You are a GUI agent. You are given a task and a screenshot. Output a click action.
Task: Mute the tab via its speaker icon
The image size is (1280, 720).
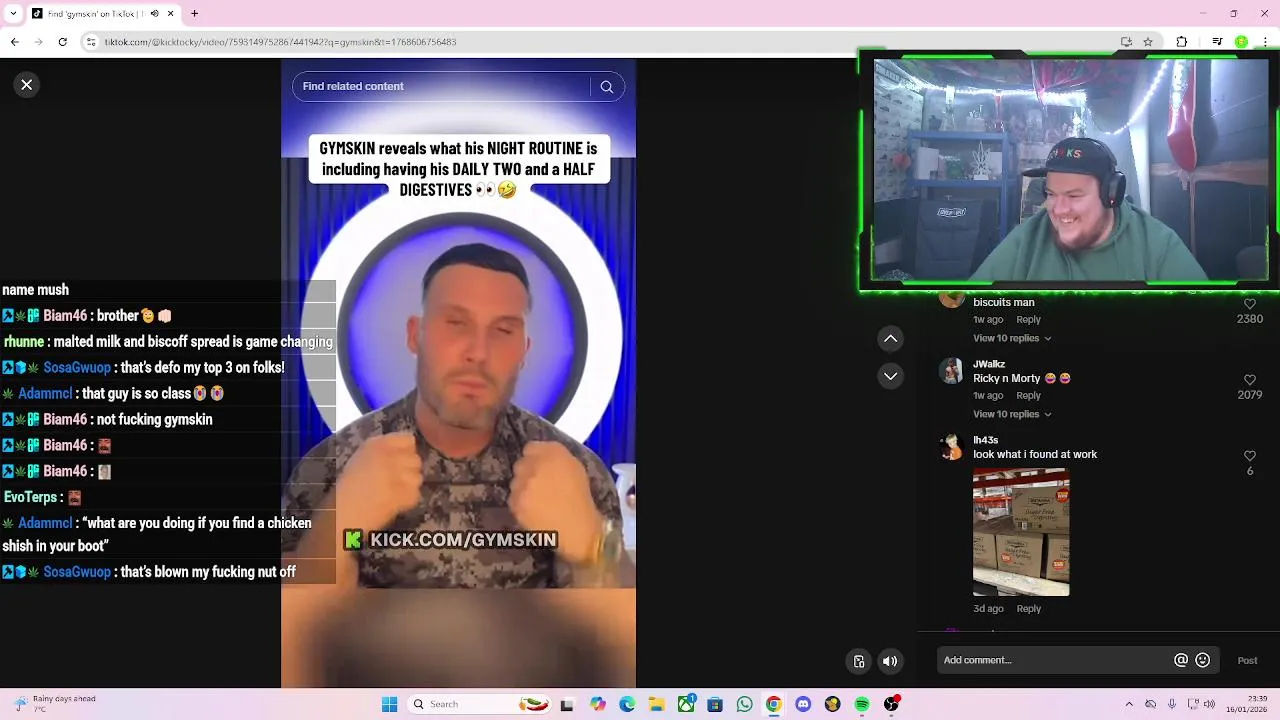(154, 14)
